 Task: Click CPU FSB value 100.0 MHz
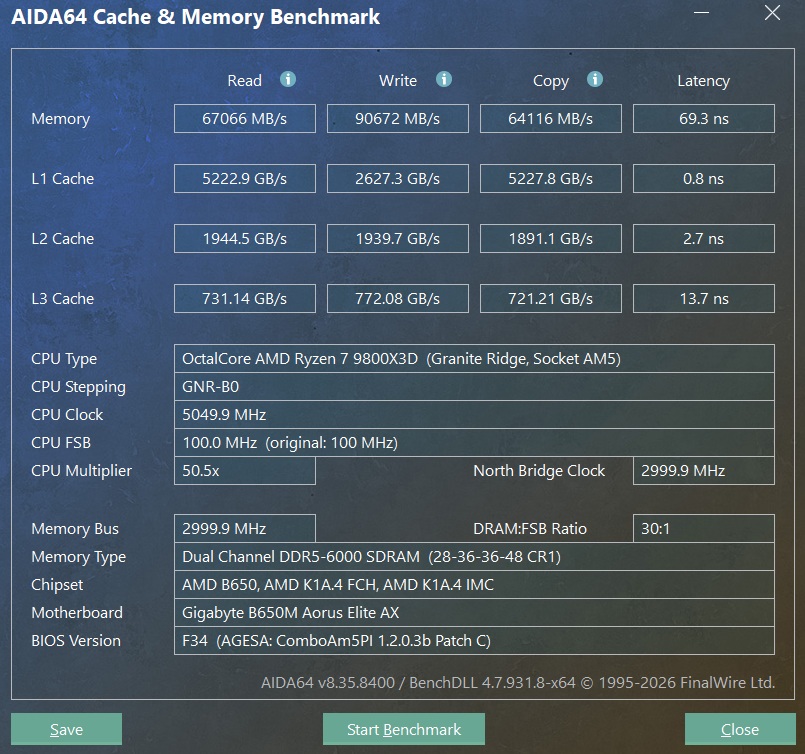(474, 442)
